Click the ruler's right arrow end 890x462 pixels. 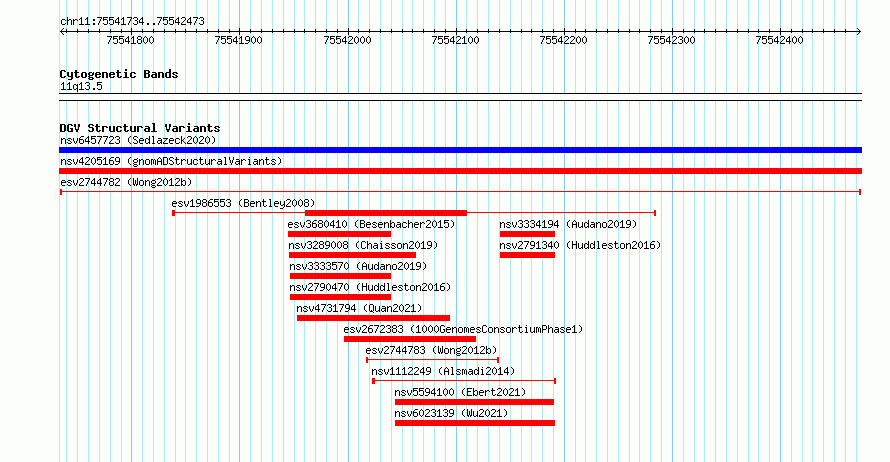point(859,32)
